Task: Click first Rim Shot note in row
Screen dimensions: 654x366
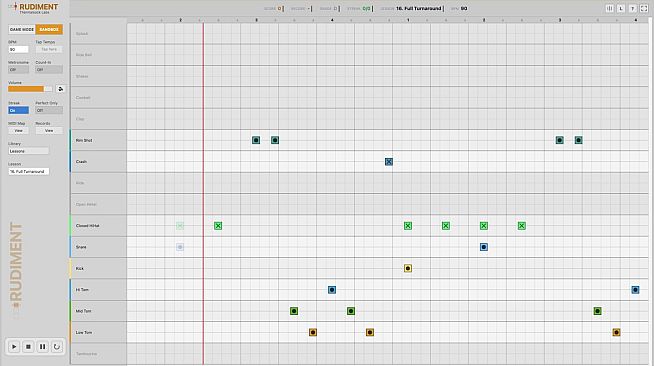Action: point(256,140)
